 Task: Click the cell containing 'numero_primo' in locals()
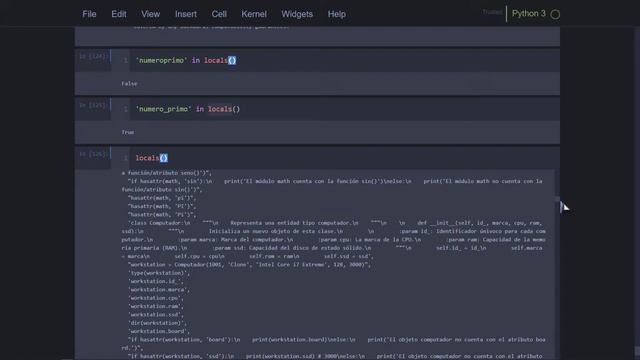pyautogui.click(x=344, y=109)
